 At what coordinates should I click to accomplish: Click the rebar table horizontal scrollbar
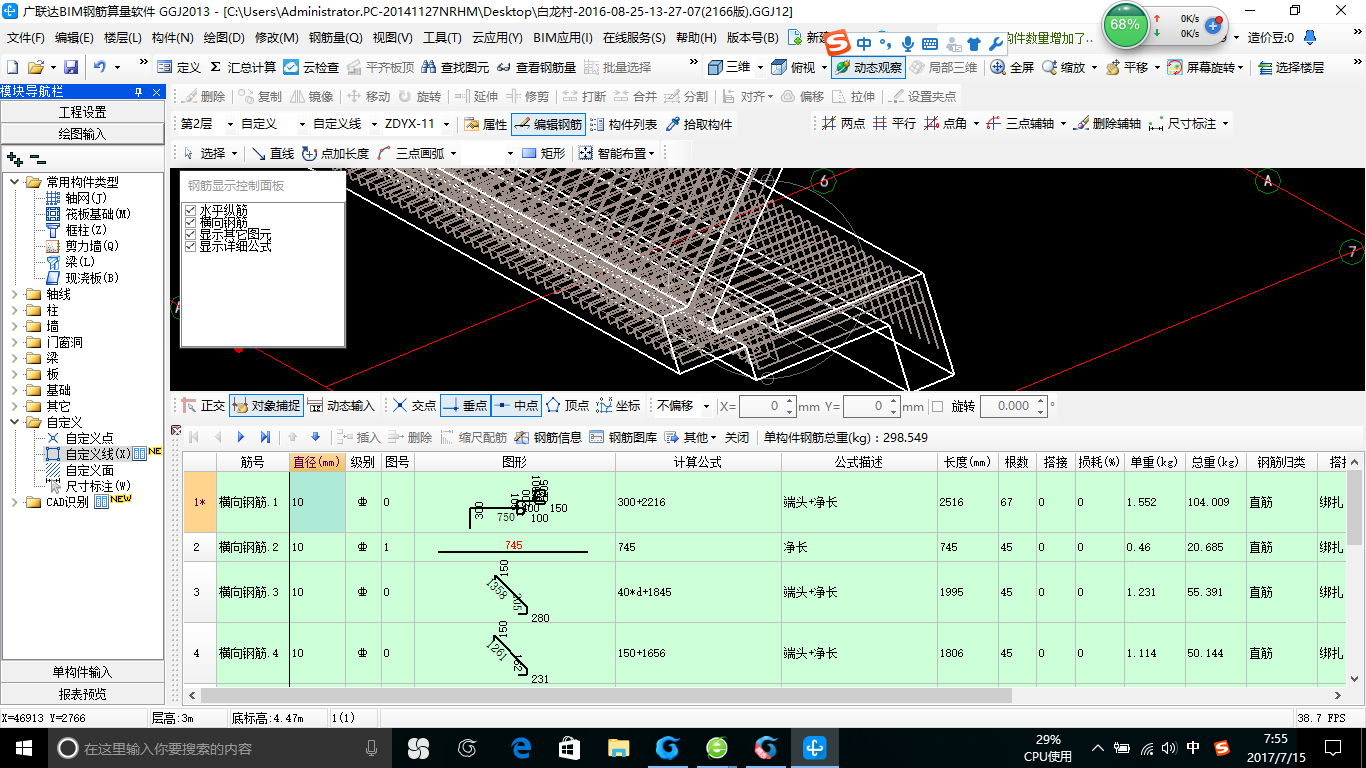pyautogui.click(x=606, y=695)
